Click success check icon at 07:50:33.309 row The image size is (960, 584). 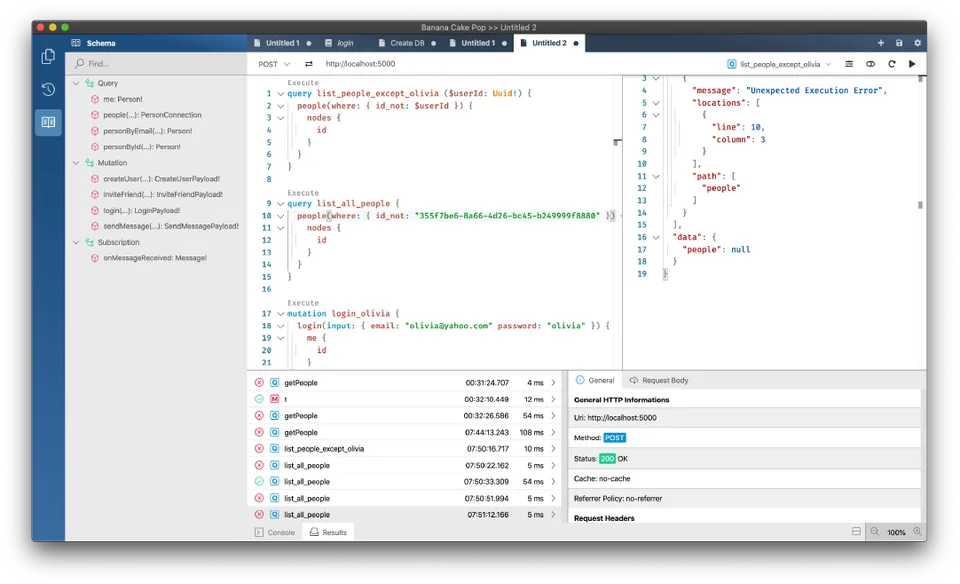(259, 482)
